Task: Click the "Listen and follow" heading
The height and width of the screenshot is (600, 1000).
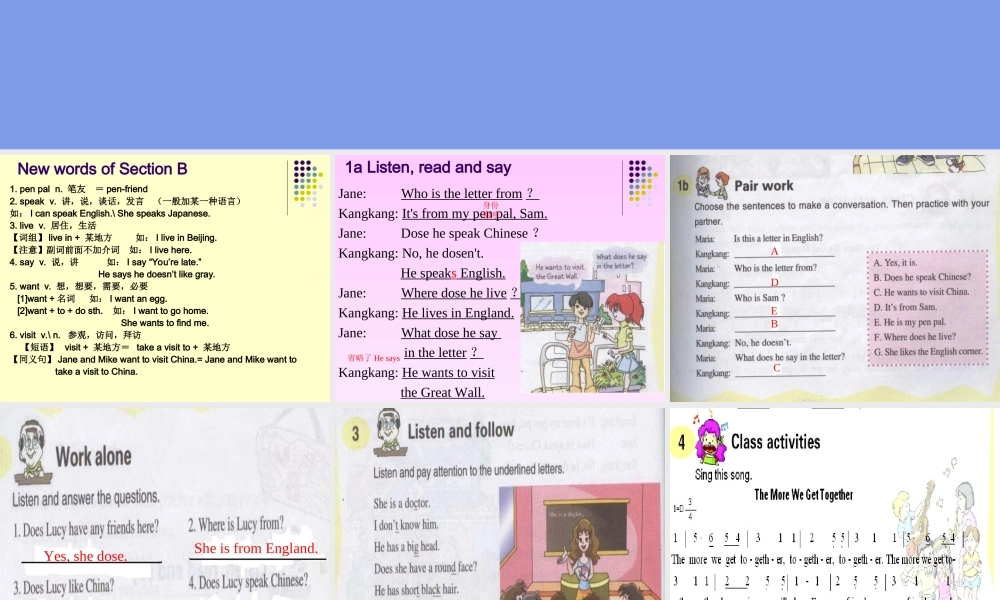Action: [460, 431]
